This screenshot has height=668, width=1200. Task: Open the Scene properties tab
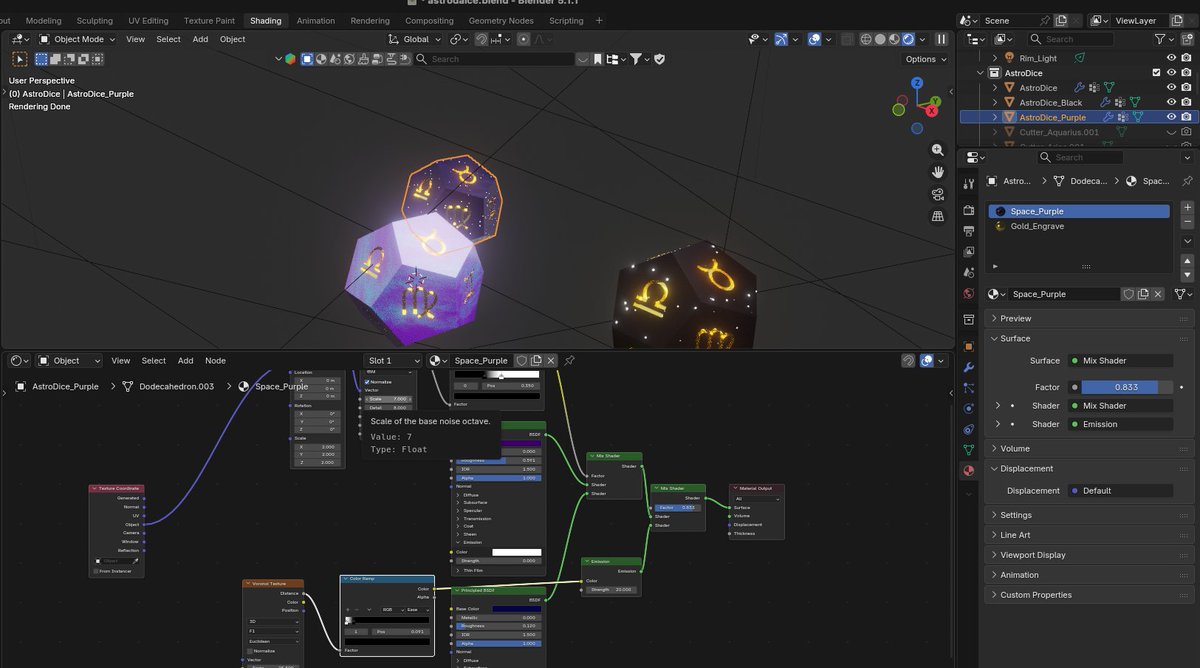(968, 272)
